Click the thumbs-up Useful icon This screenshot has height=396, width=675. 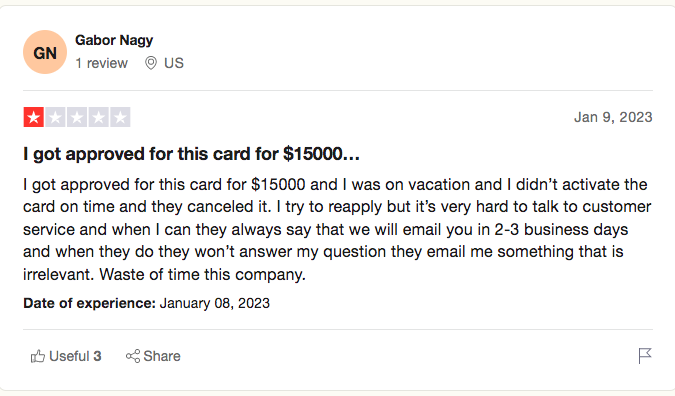pos(38,356)
